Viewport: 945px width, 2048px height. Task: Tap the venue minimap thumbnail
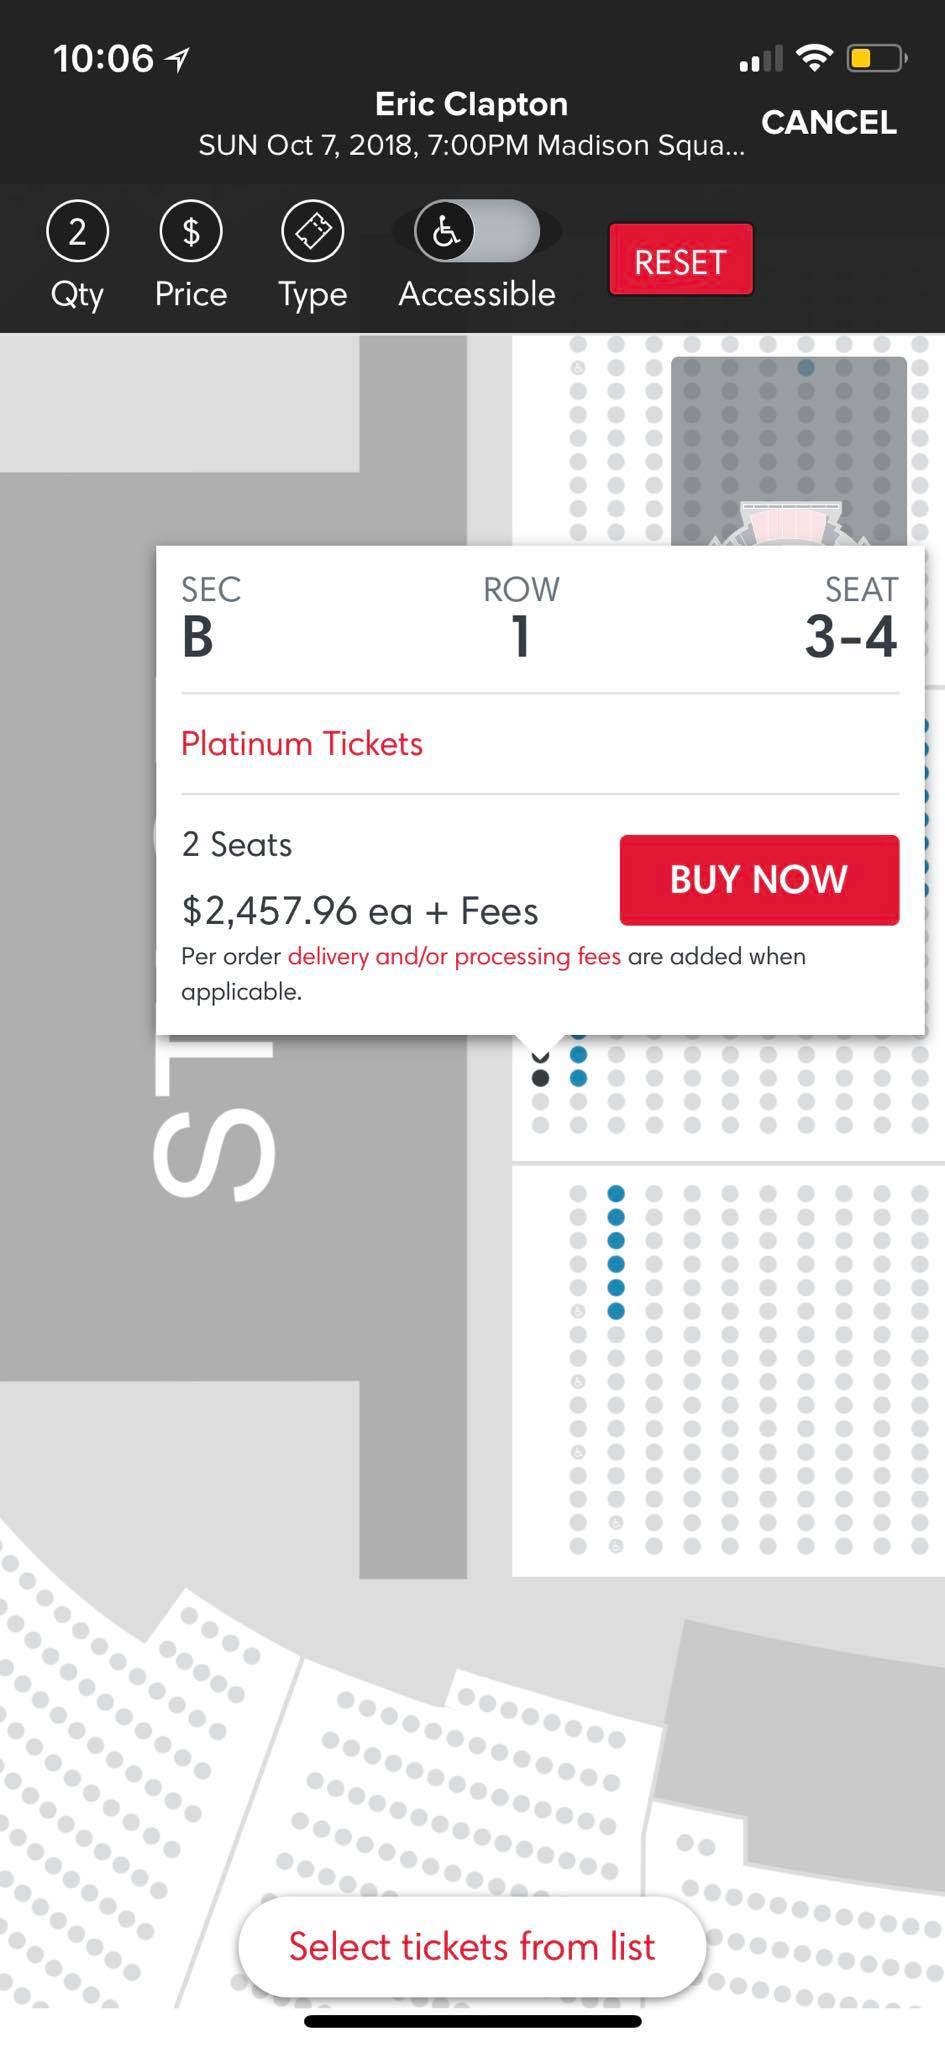pos(789,451)
